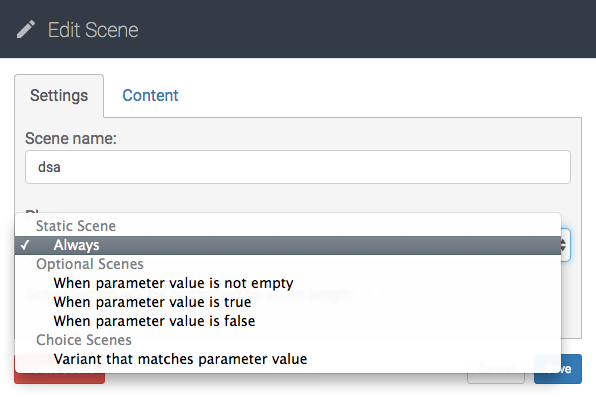This screenshot has height=398, width=596.
Task: Click the pencil edit icon
Action: coord(26,30)
